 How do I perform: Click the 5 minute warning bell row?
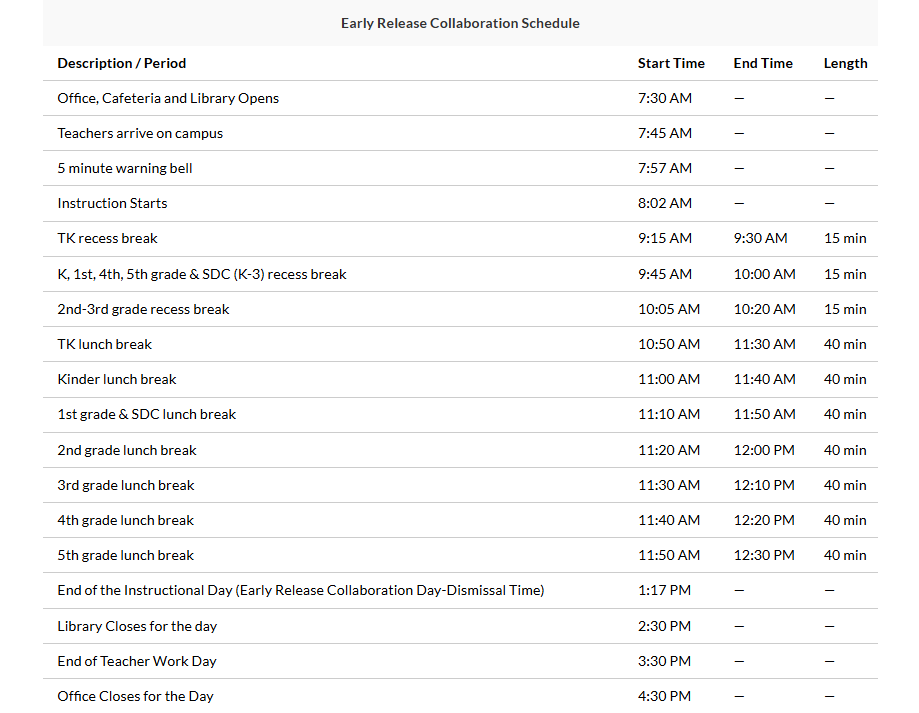point(125,168)
